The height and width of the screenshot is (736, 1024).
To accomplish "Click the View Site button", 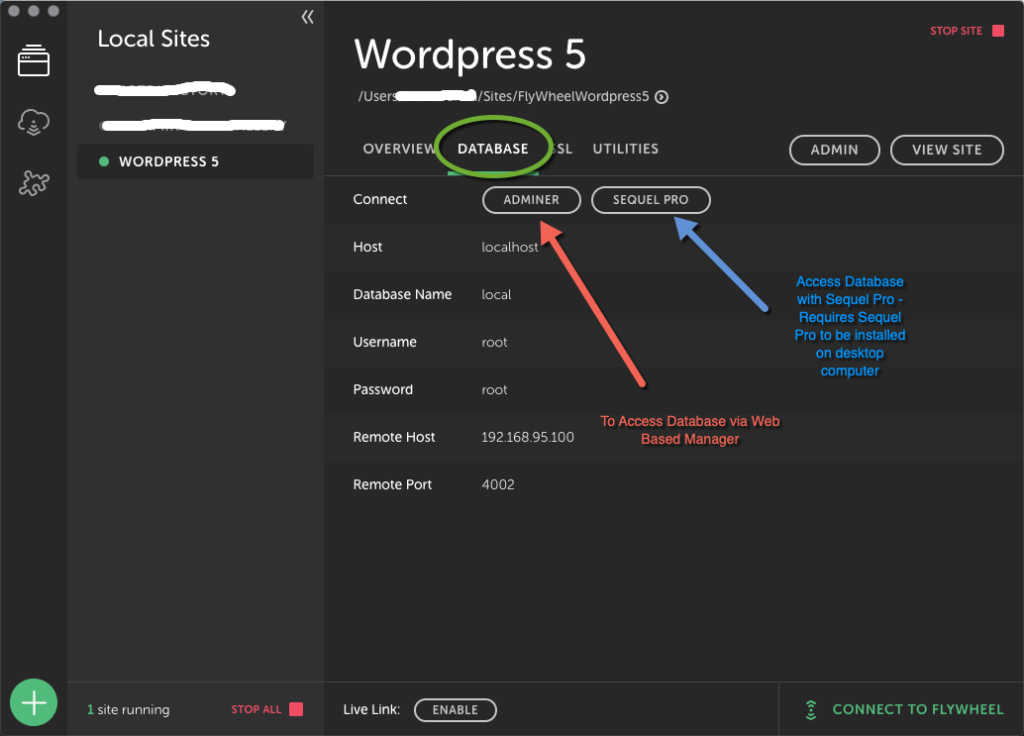I will 947,150.
